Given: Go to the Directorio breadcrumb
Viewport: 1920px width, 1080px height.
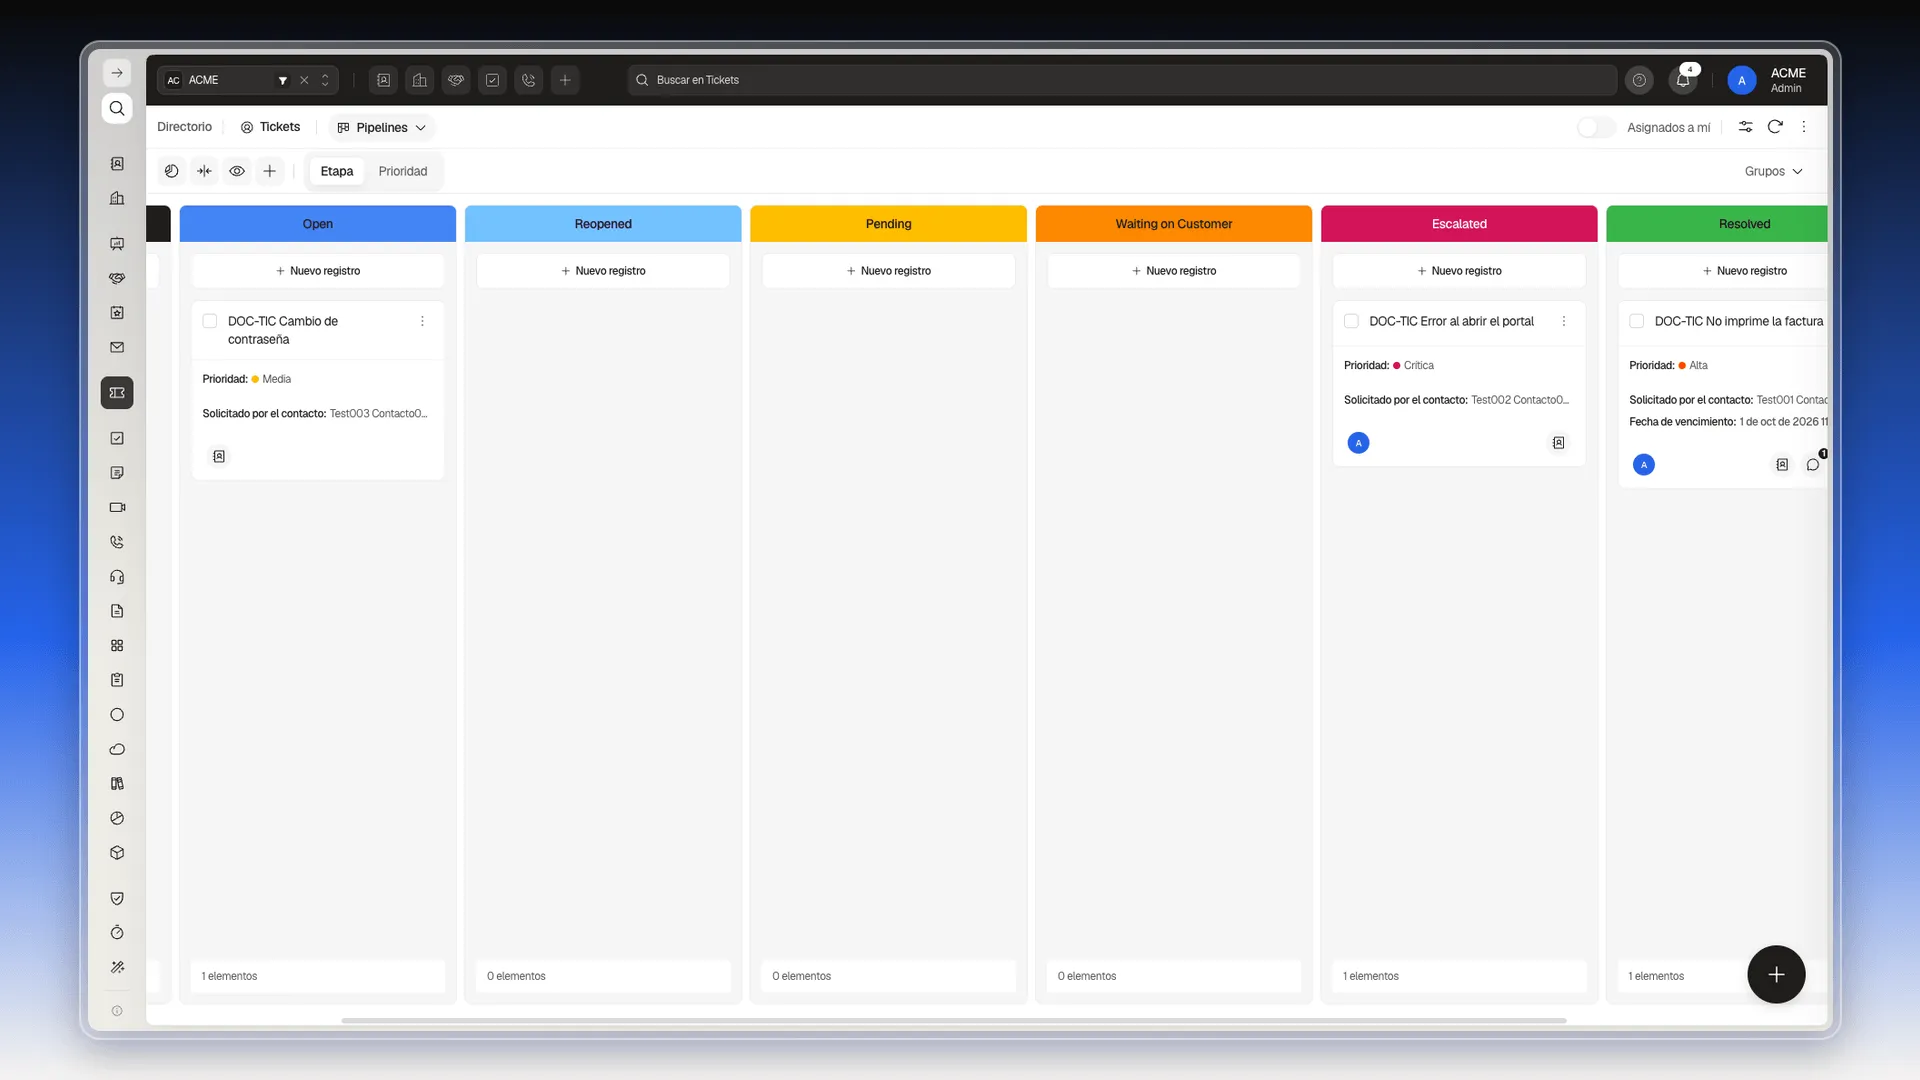Looking at the screenshot, I should click(x=185, y=127).
